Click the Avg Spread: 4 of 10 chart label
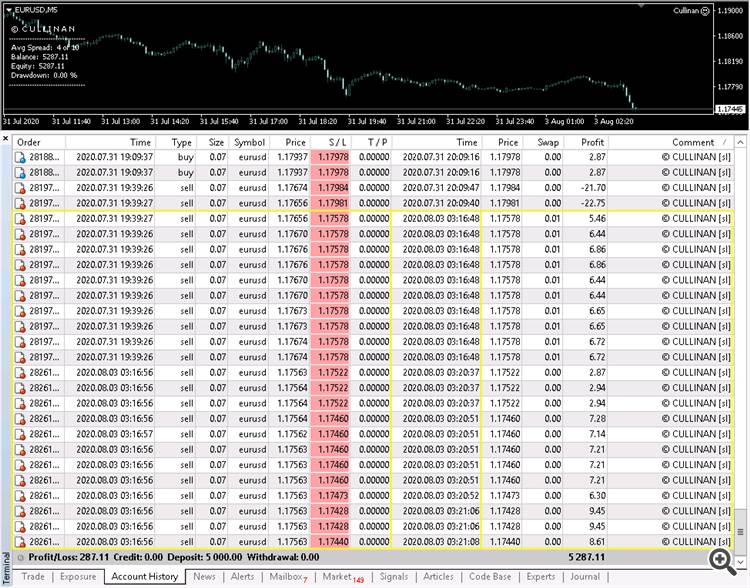750x588 pixels. tap(45, 47)
